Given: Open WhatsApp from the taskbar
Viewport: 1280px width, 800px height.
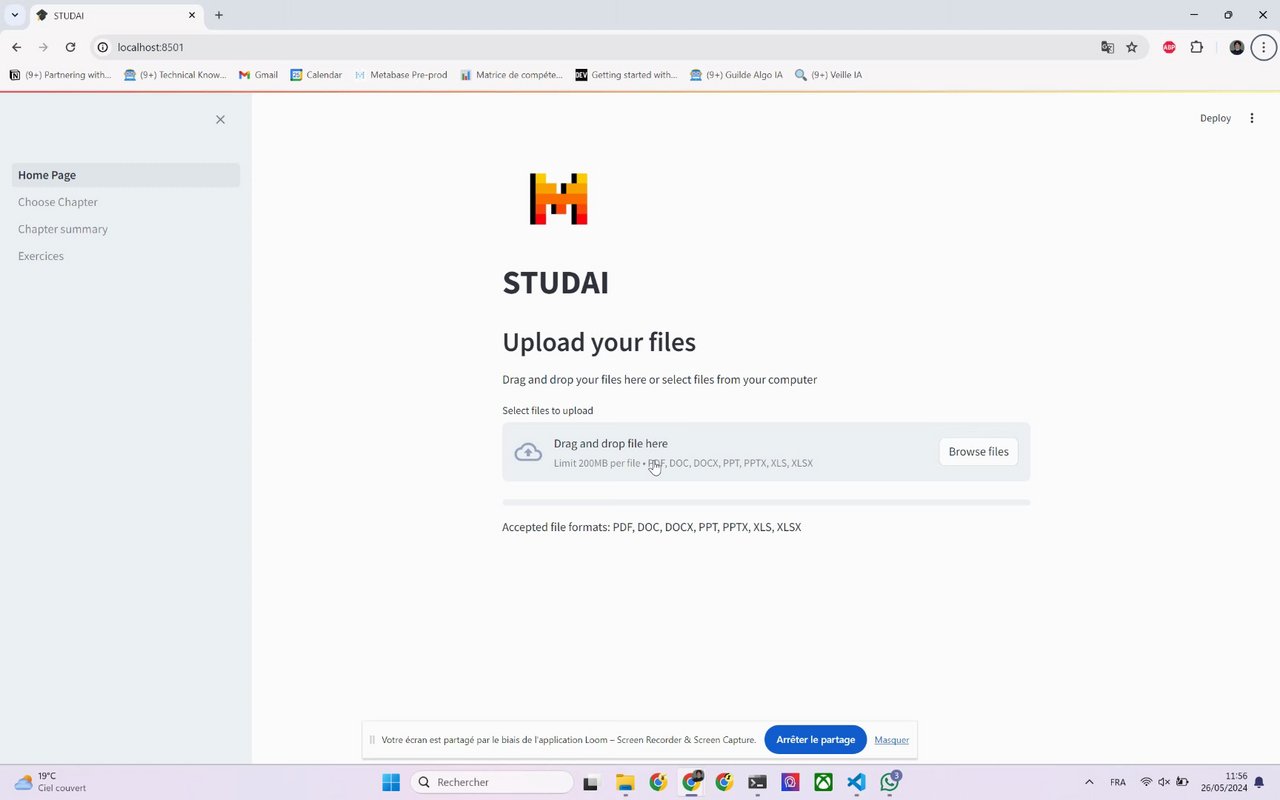Looking at the screenshot, I should tap(889, 782).
